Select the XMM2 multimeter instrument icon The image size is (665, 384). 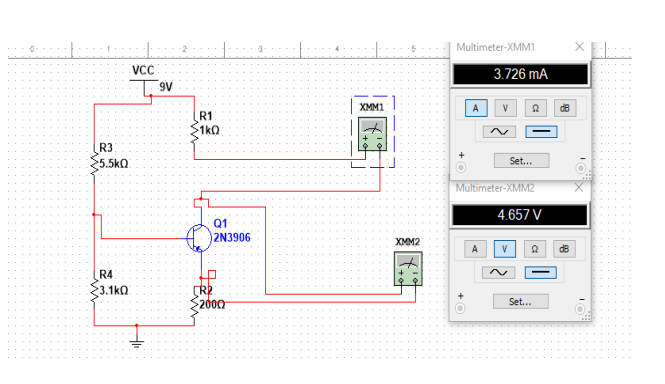408,269
